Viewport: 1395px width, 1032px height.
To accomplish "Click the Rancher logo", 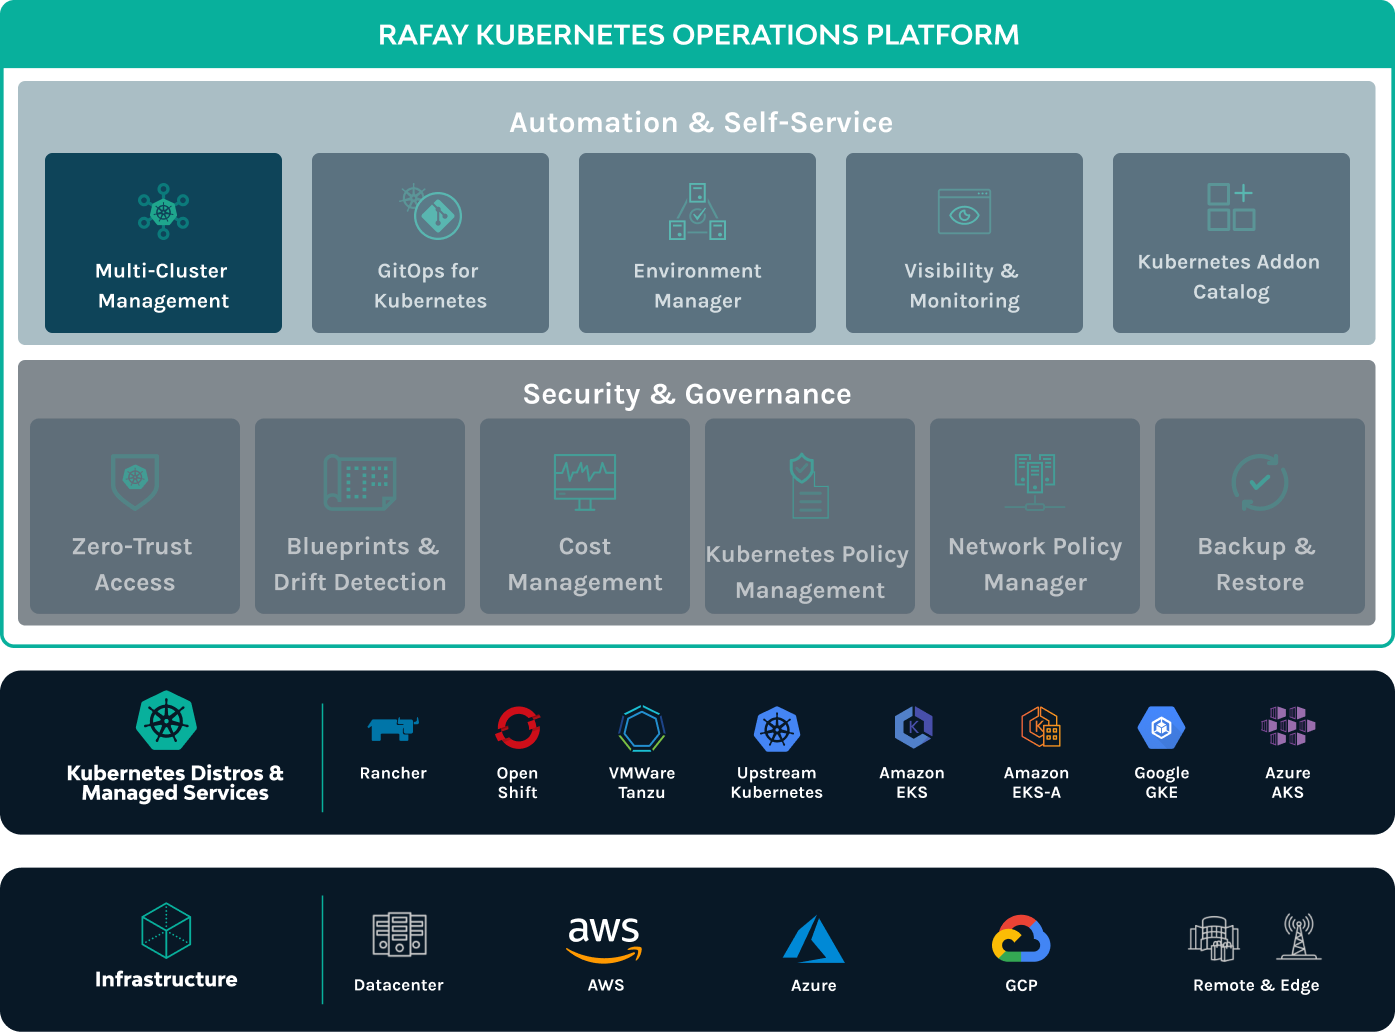I will 393,729.
